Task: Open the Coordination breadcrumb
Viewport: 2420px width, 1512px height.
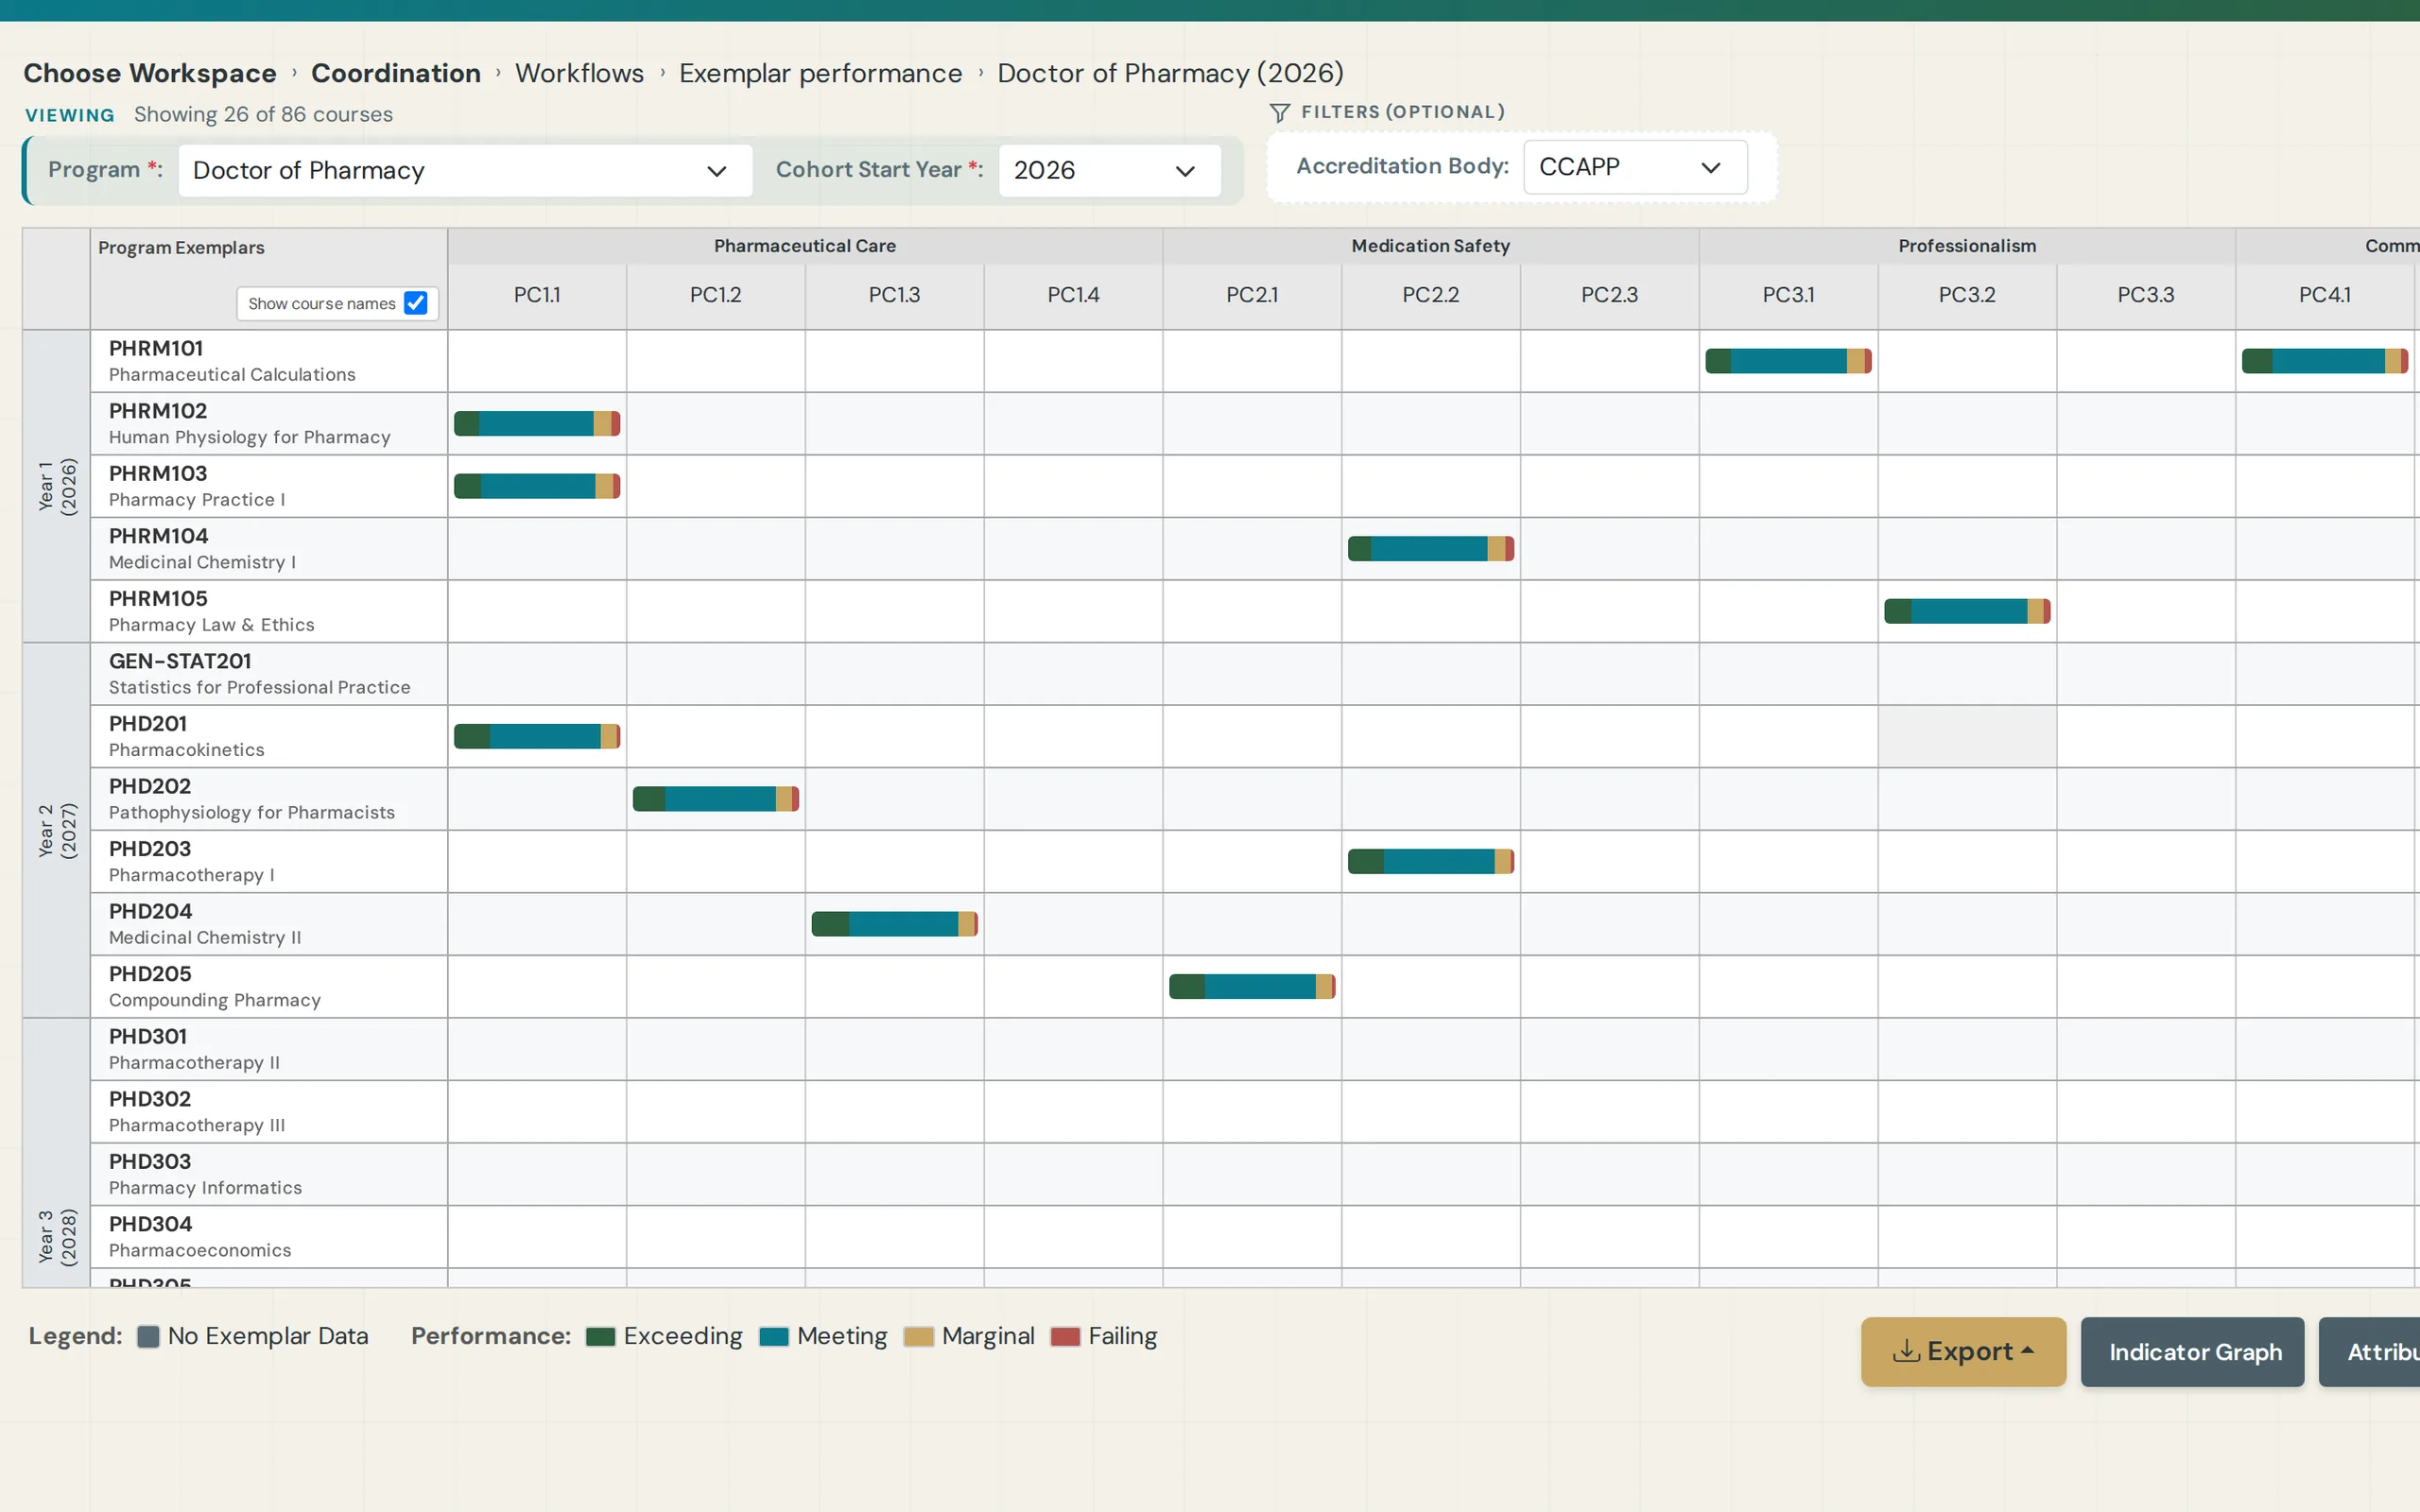Action: (396, 73)
